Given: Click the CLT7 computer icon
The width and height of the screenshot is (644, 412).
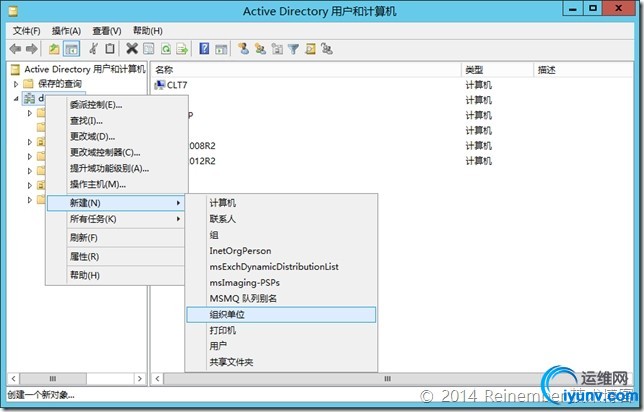Looking at the screenshot, I should 159,85.
